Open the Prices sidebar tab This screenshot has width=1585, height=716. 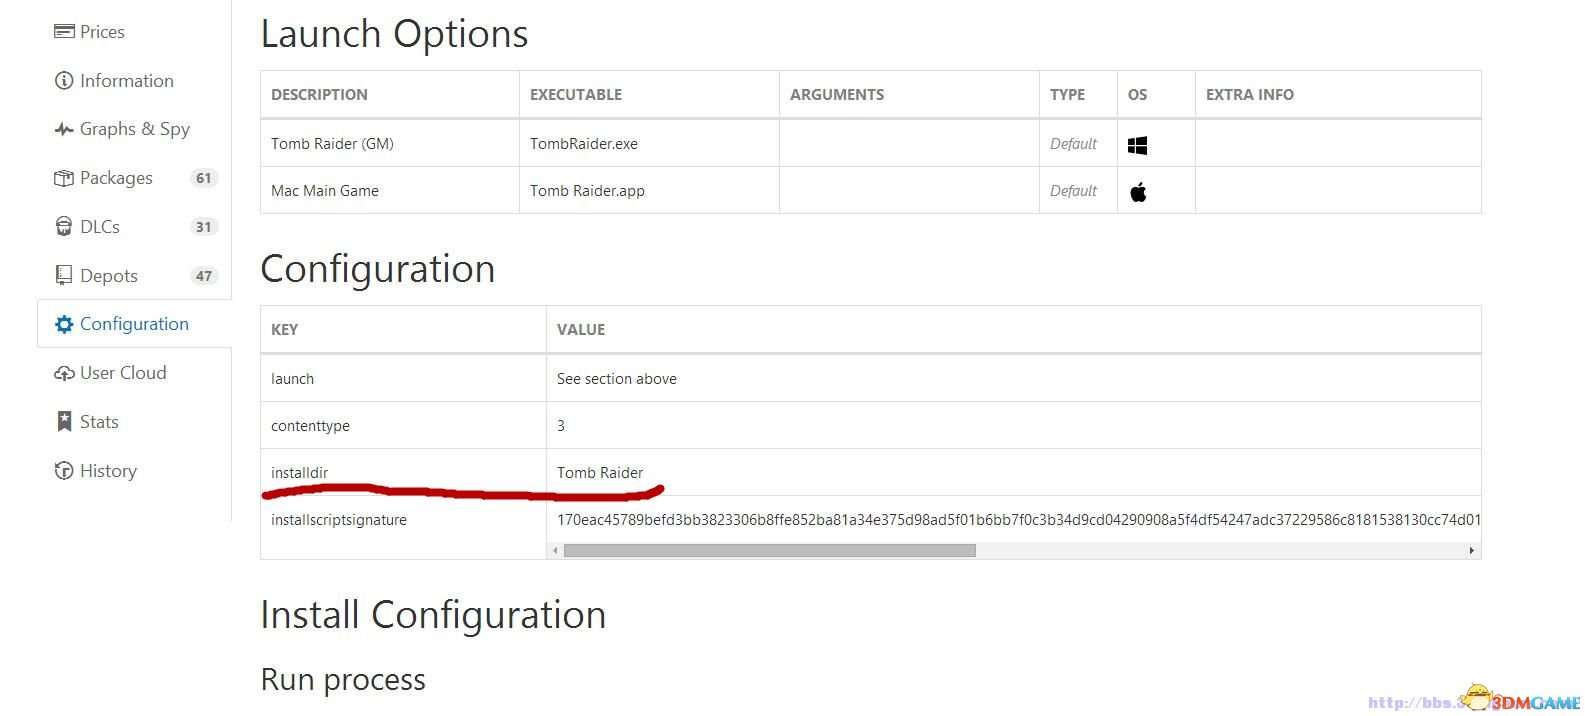[x=134, y=32]
